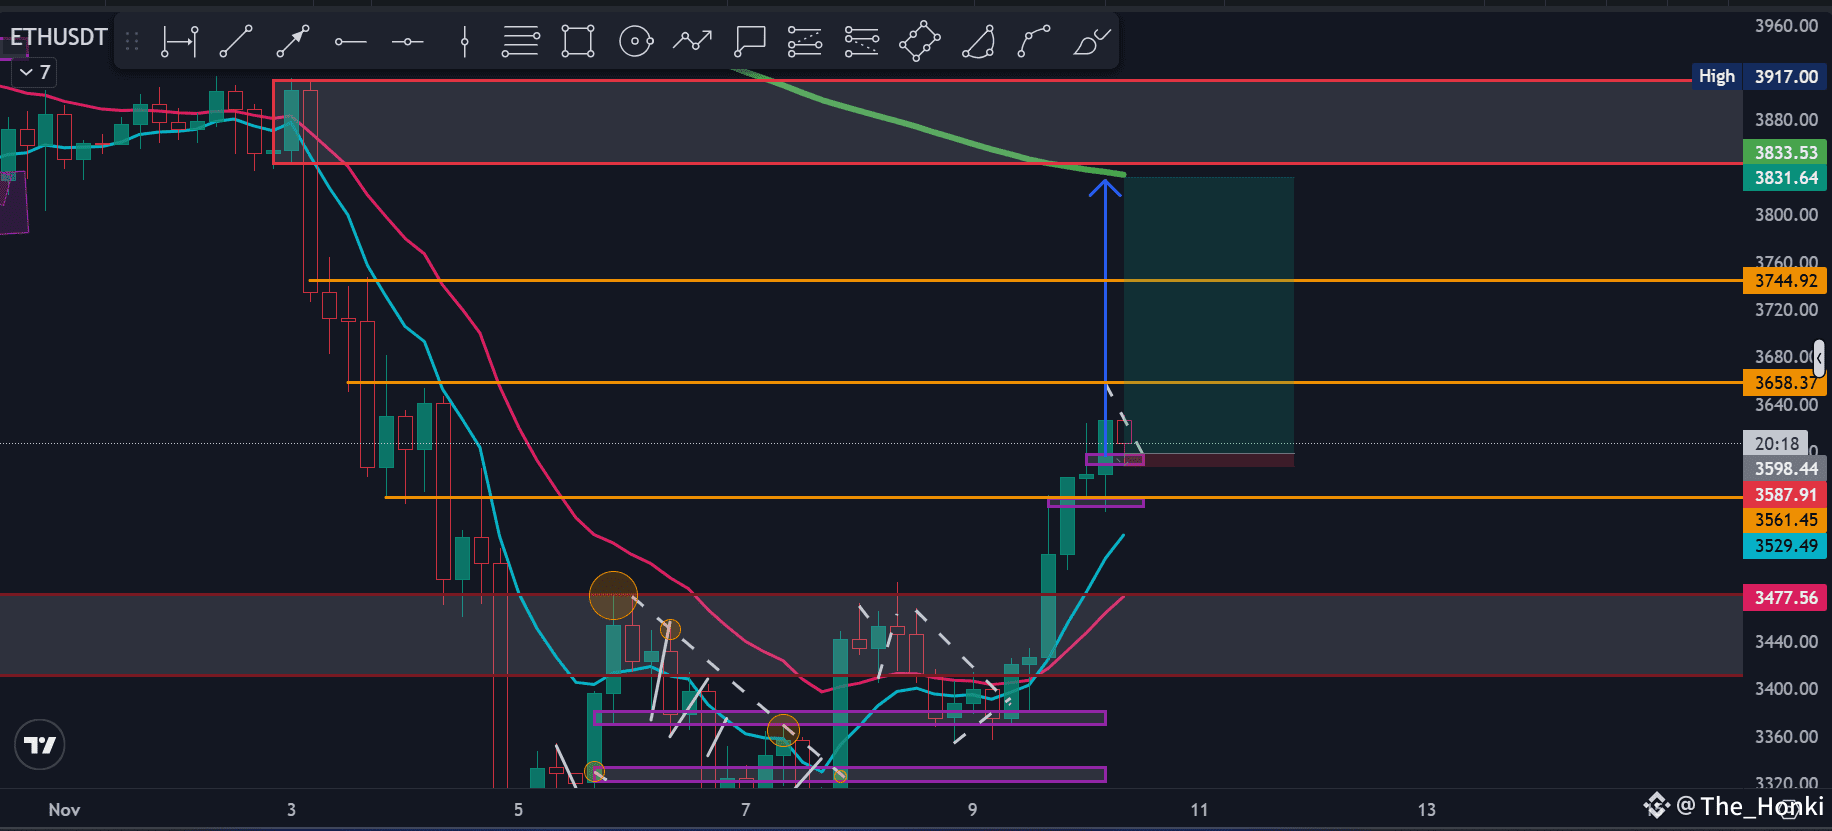Click the Nov label on time axis
The height and width of the screenshot is (831, 1832).
pyautogui.click(x=64, y=810)
